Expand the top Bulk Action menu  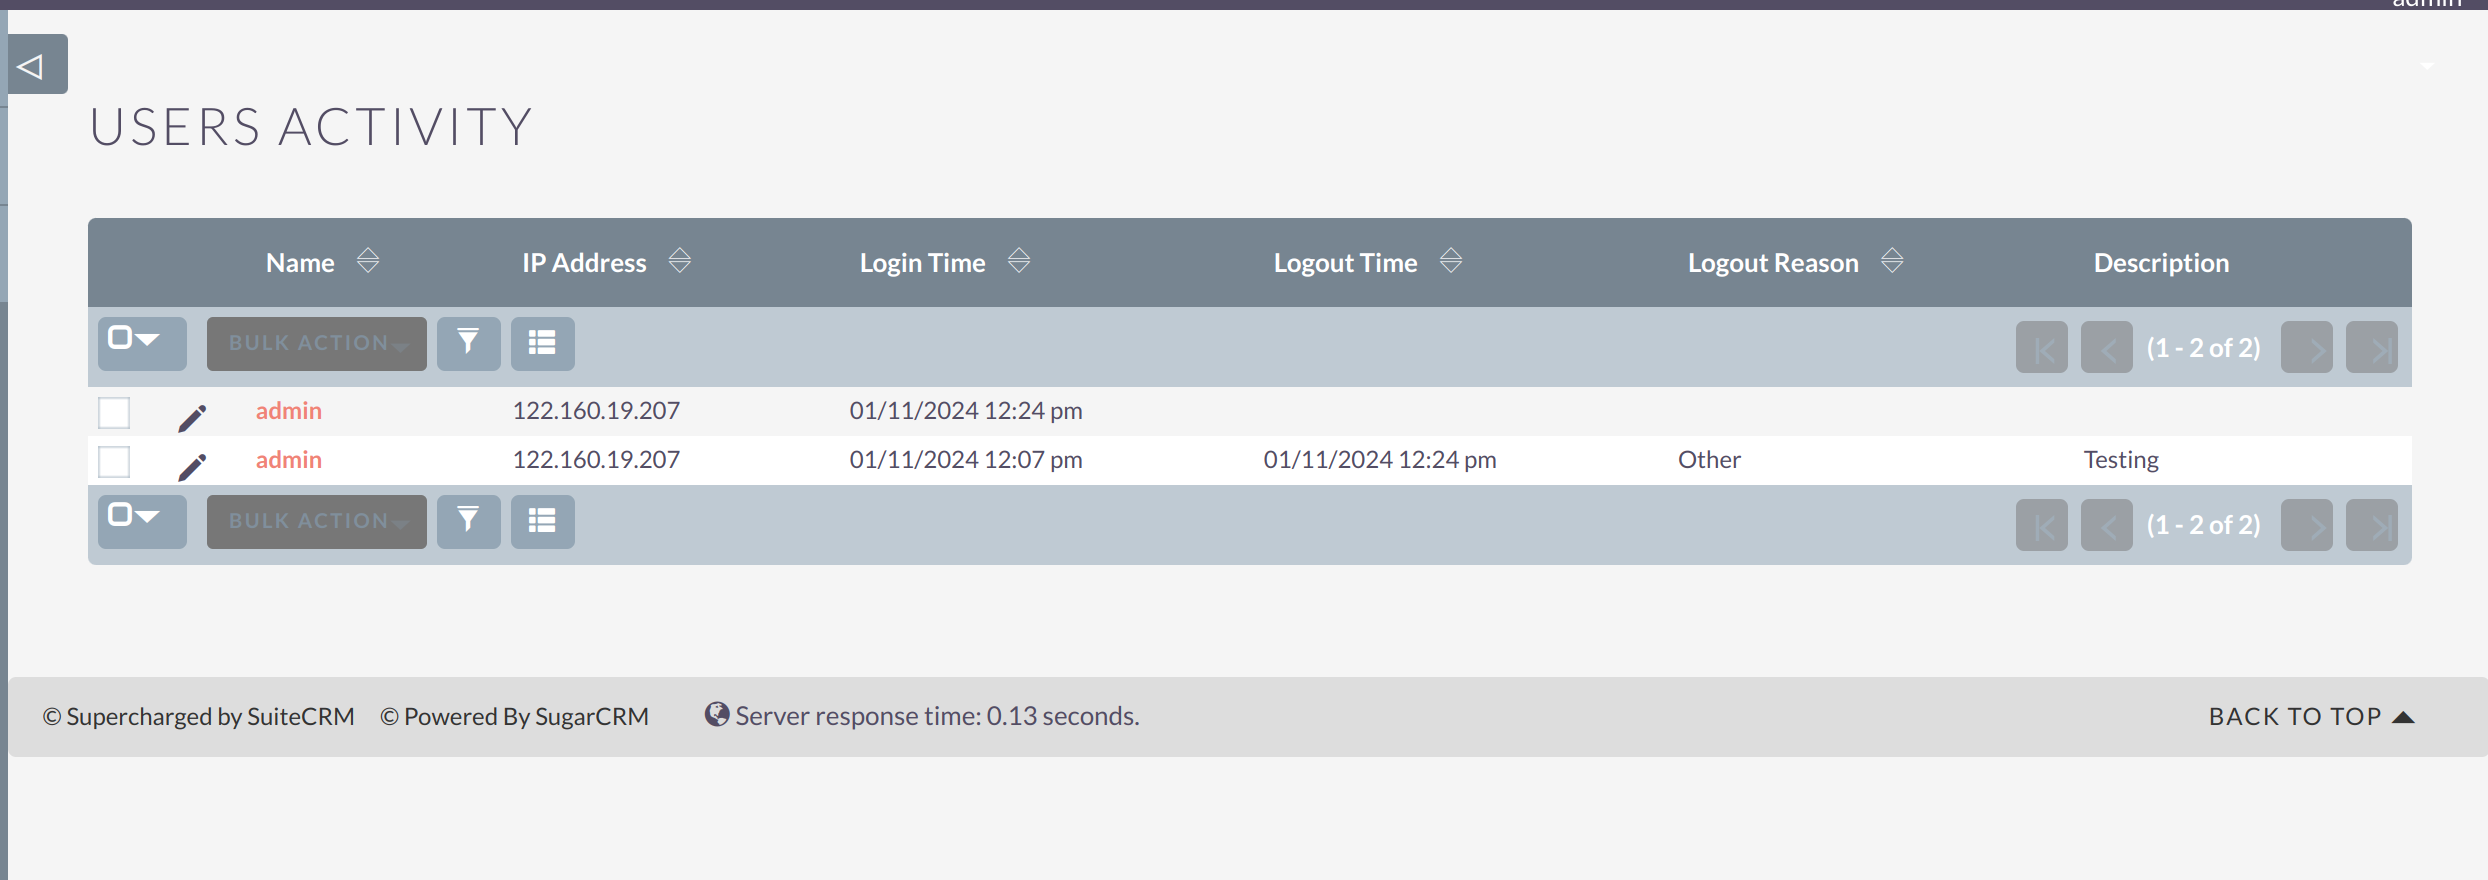click(316, 343)
